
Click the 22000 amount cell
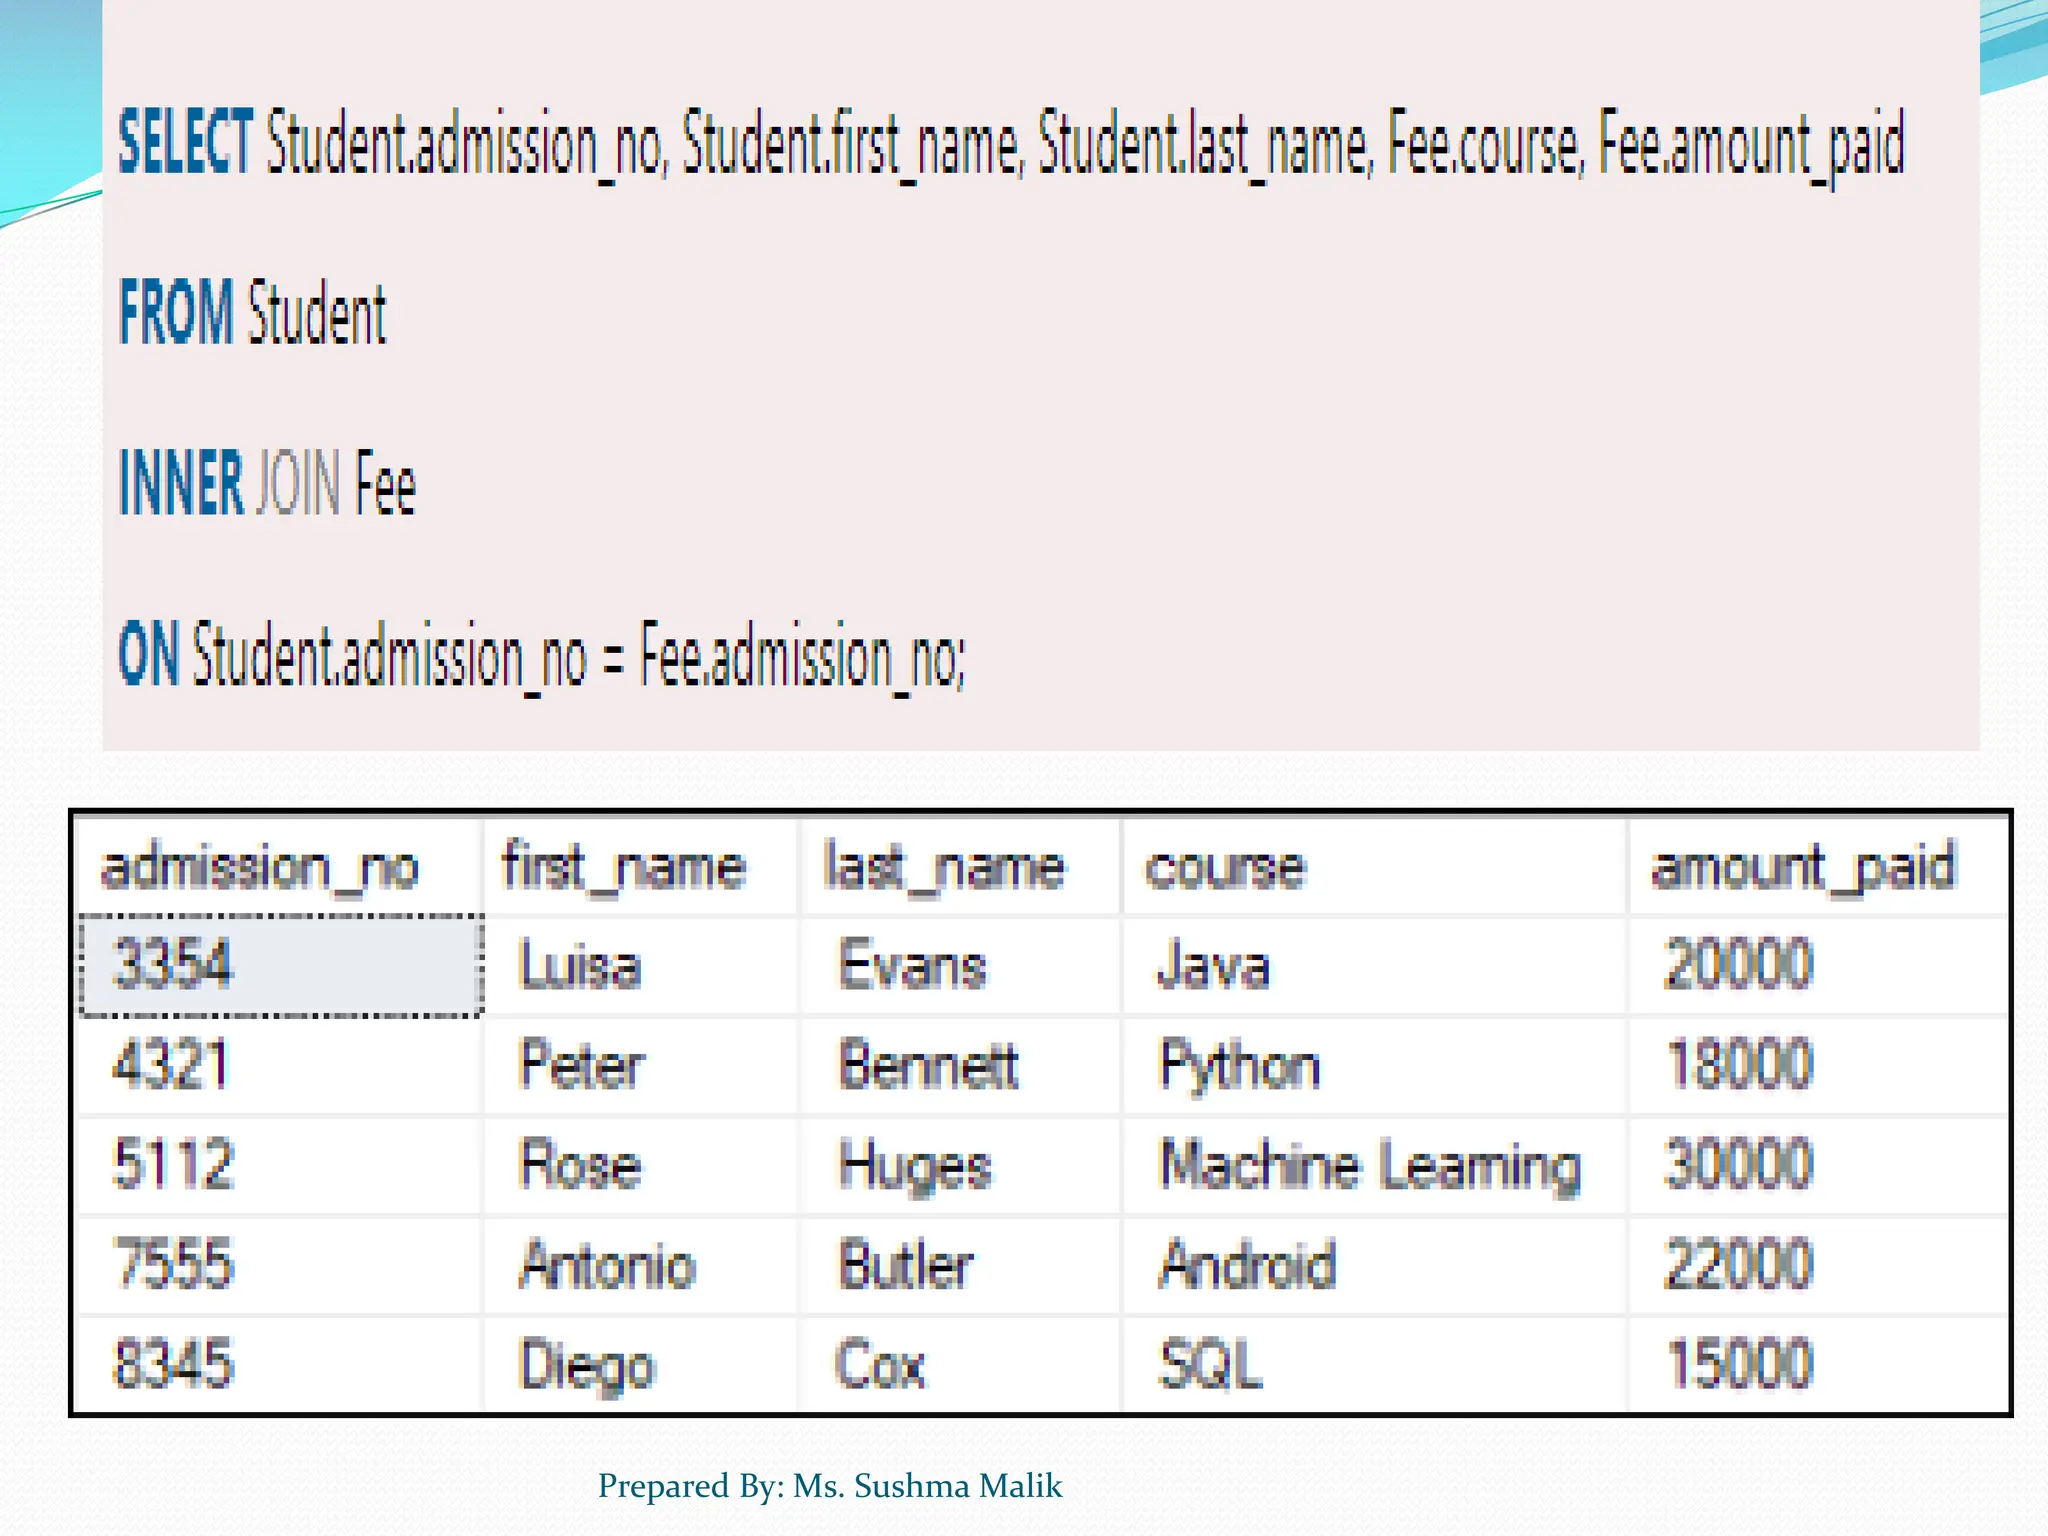click(1738, 1265)
